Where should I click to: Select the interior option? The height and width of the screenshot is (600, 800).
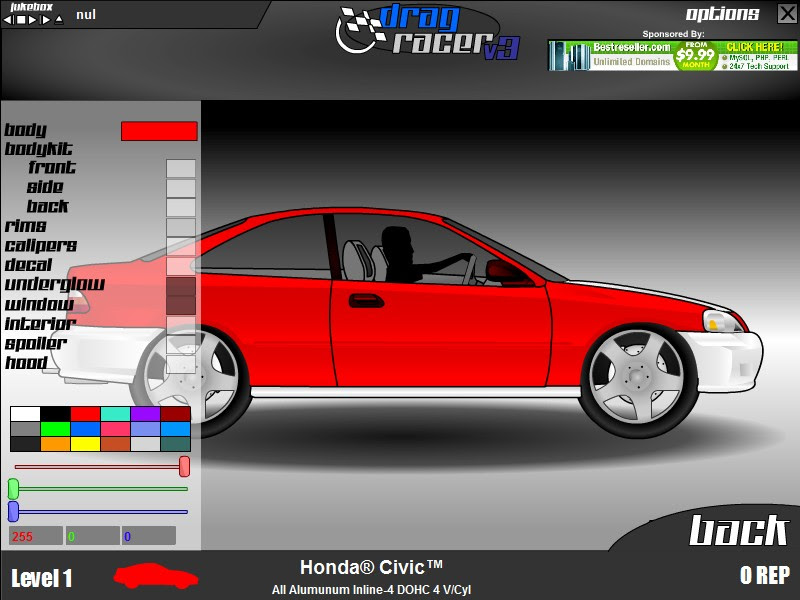click(x=40, y=323)
